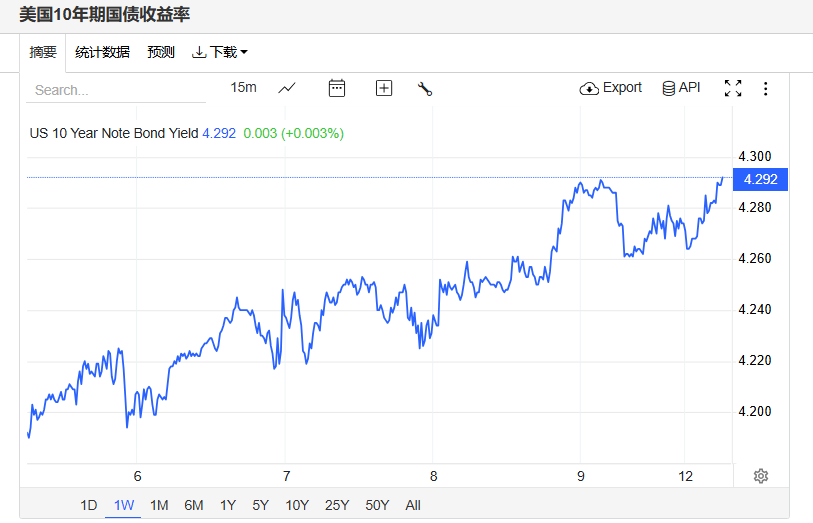Screen dimensions: 813x523
Task: Click the plus compare/add indicator icon
Action: coord(384,88)
